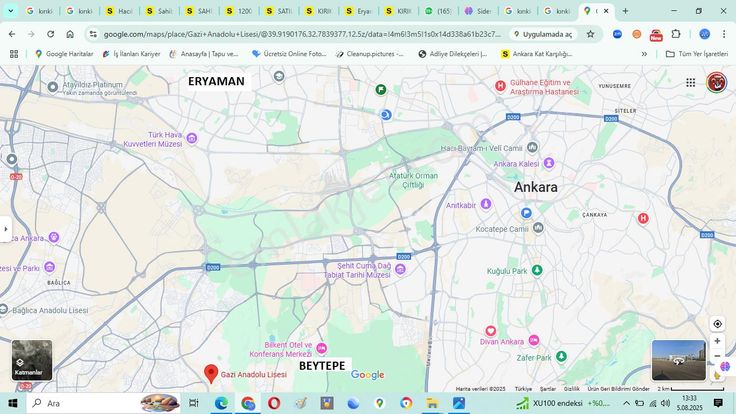Go back with the browser back arrow
The width and height of the screenshot is (736, 414).
pyautogui.click(x=12, y=34)
